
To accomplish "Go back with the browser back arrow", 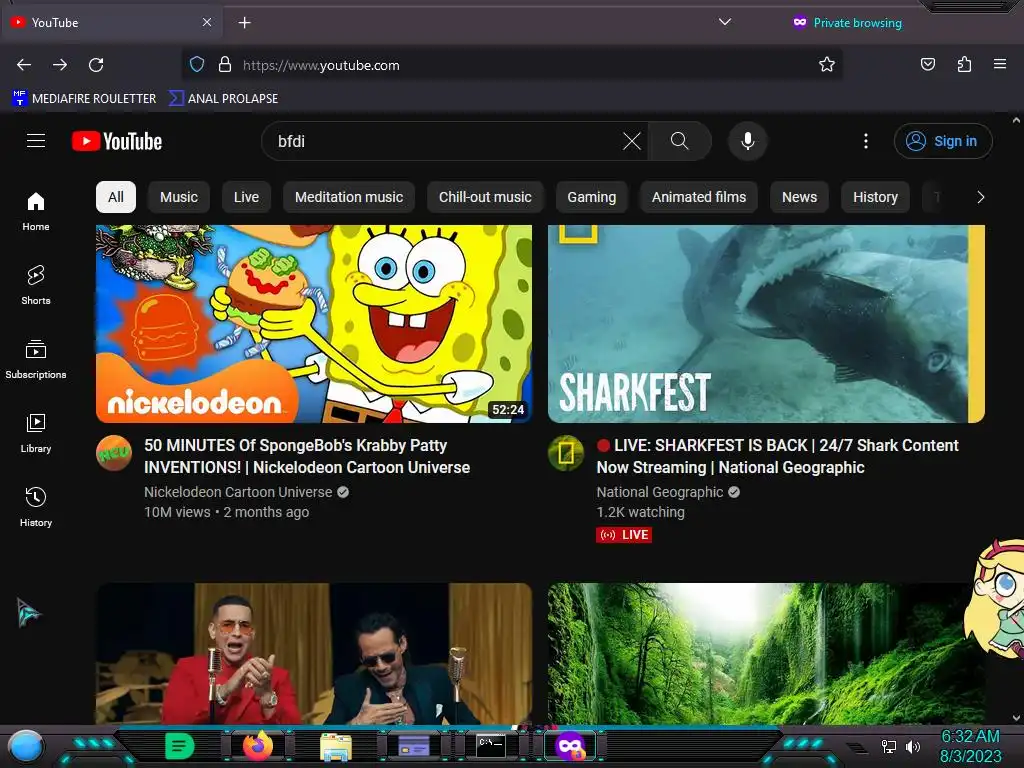I will coord(24,65).
